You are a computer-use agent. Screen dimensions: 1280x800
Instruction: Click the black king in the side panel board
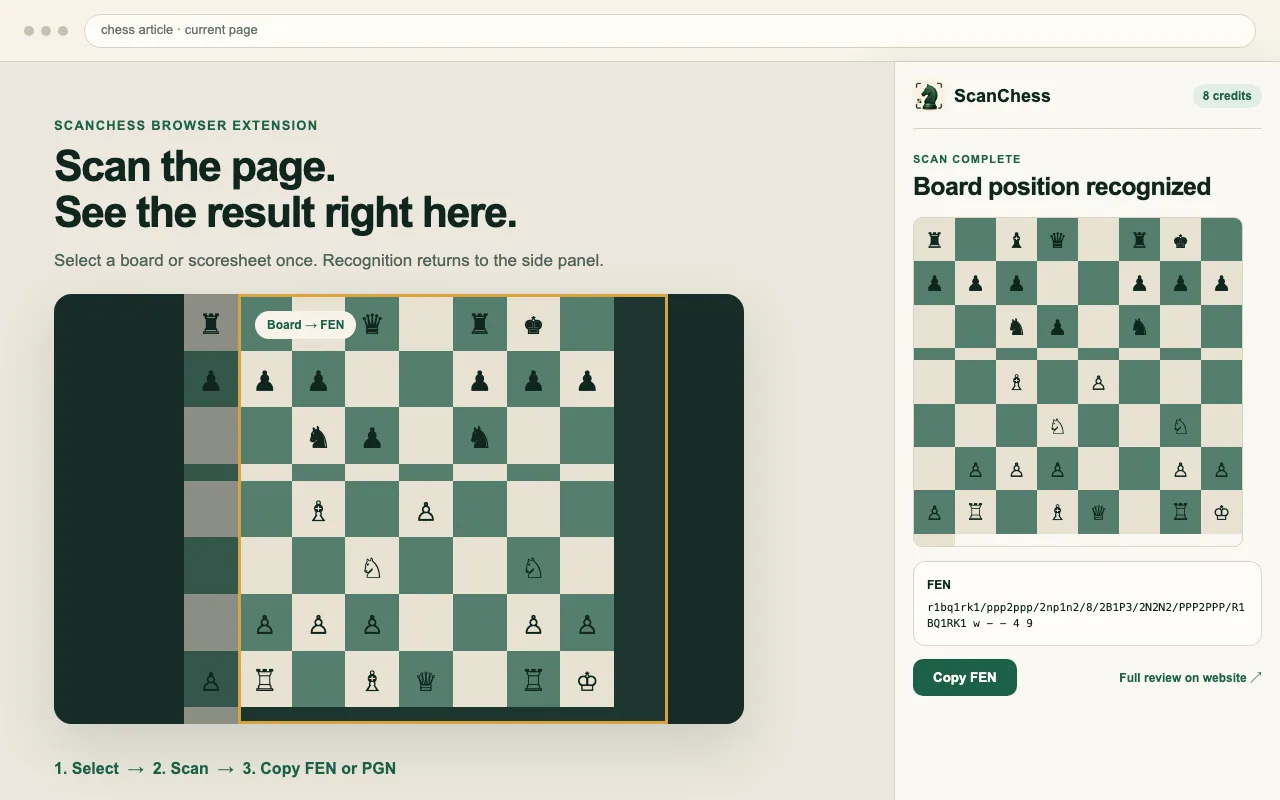(x=1180, y=240)
